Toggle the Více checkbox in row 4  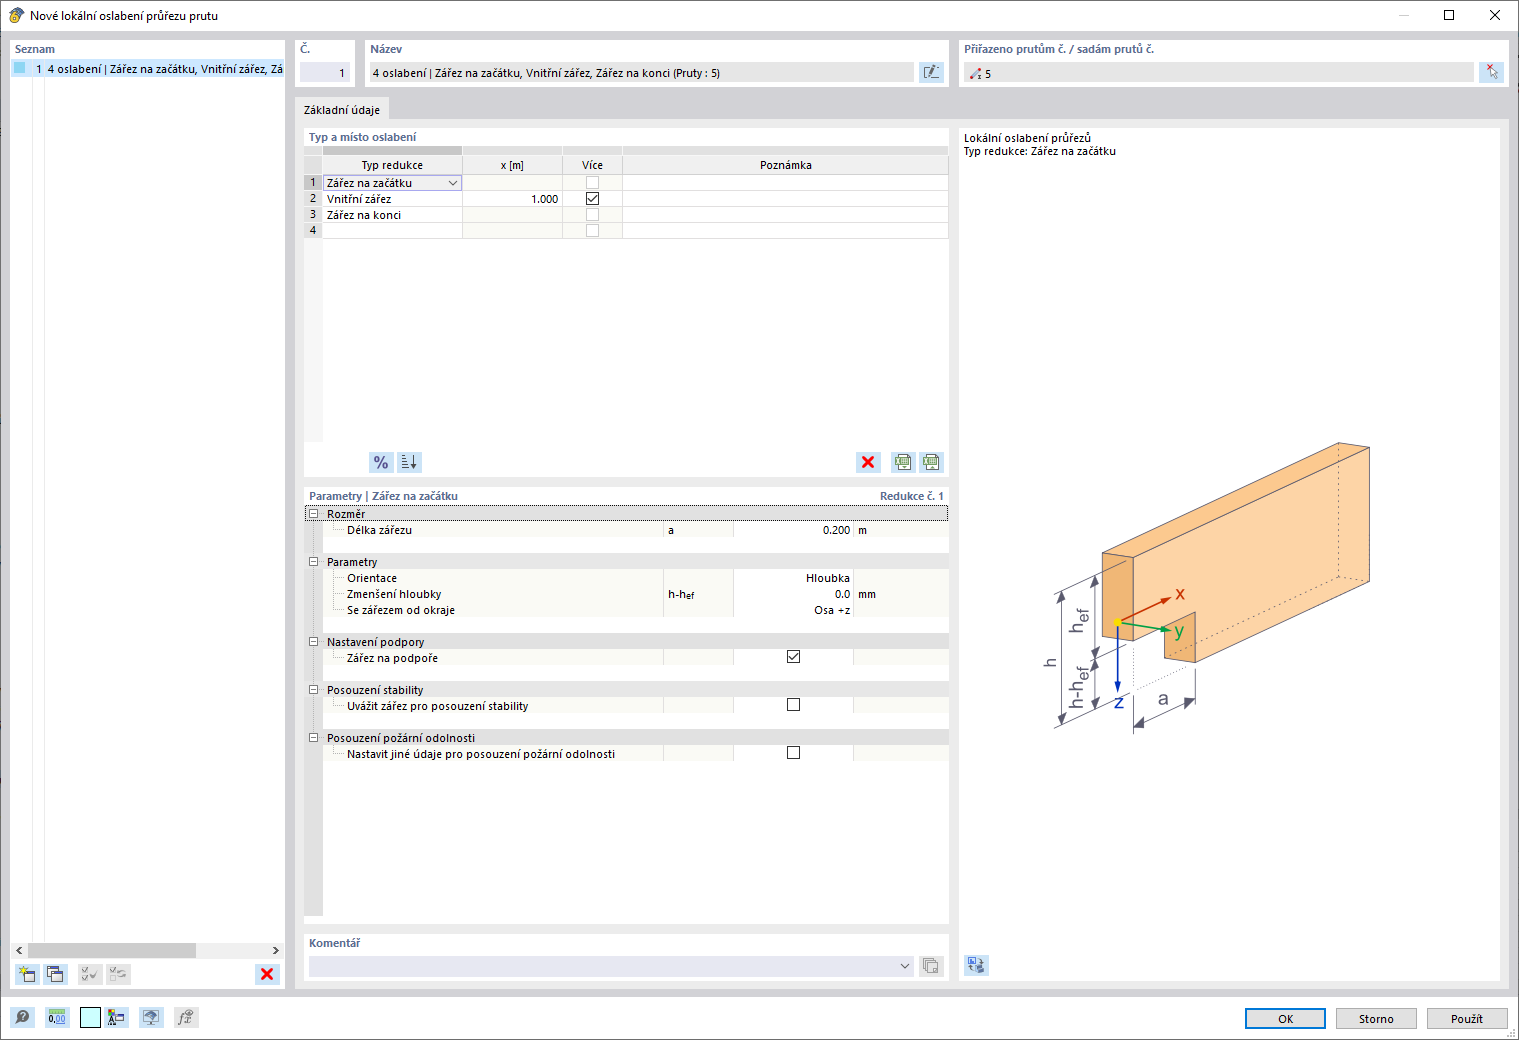click(x=592, y=231)
